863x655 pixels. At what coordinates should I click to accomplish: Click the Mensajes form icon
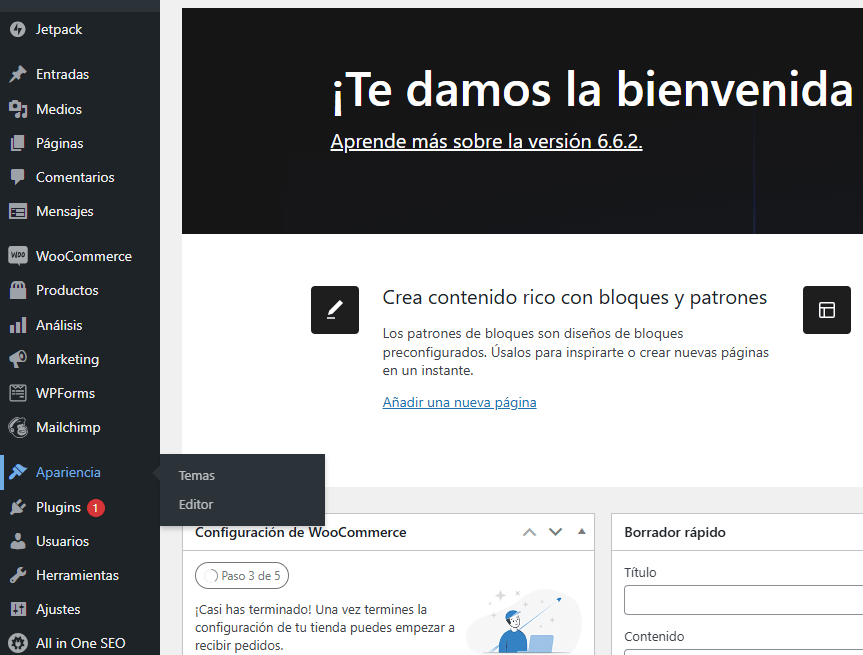tap(18, 211)
